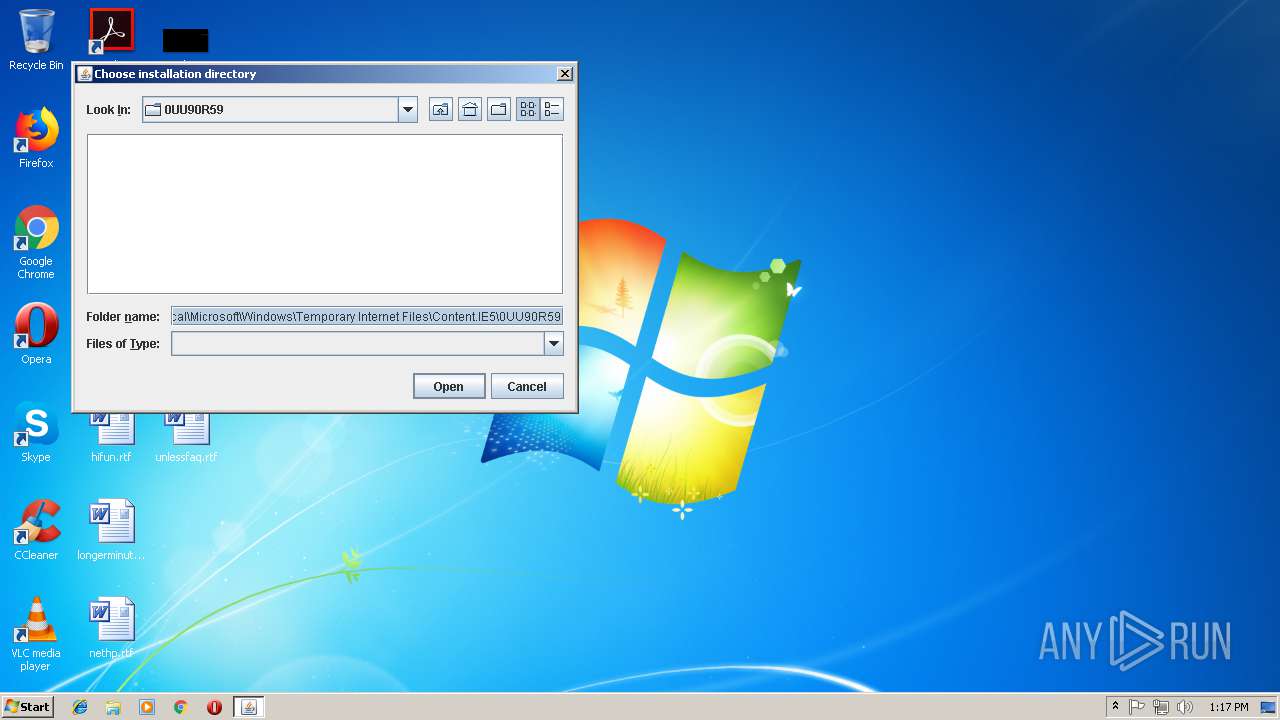Go to the Home folder
The image size is (1280, 720).
[470, 110]
